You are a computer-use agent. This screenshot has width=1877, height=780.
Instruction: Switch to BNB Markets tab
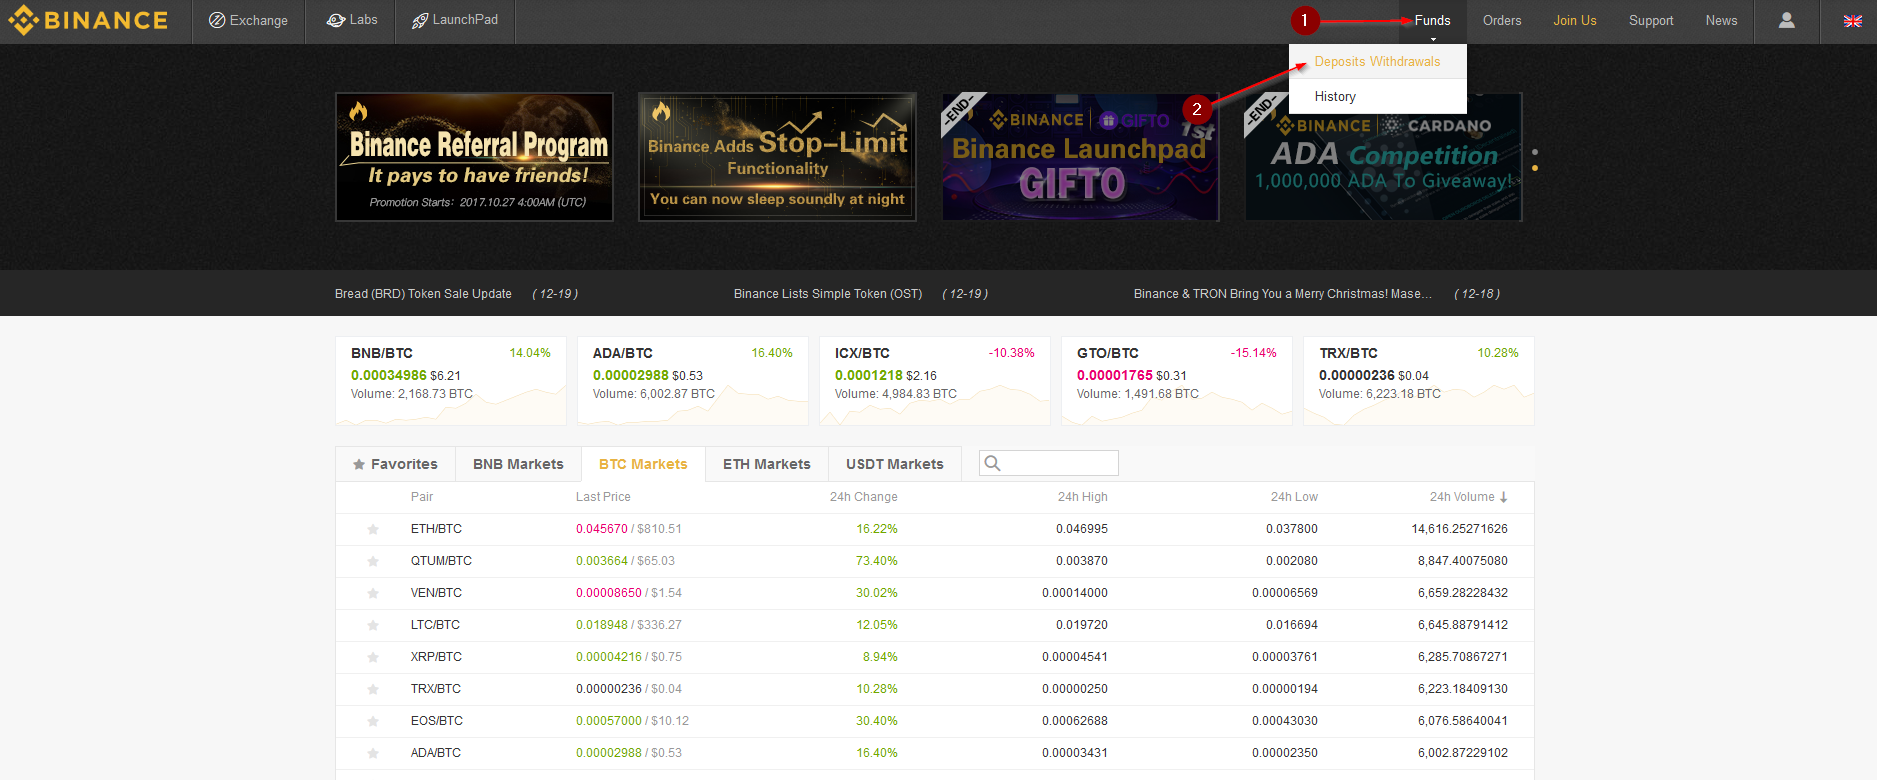(518, 464)
